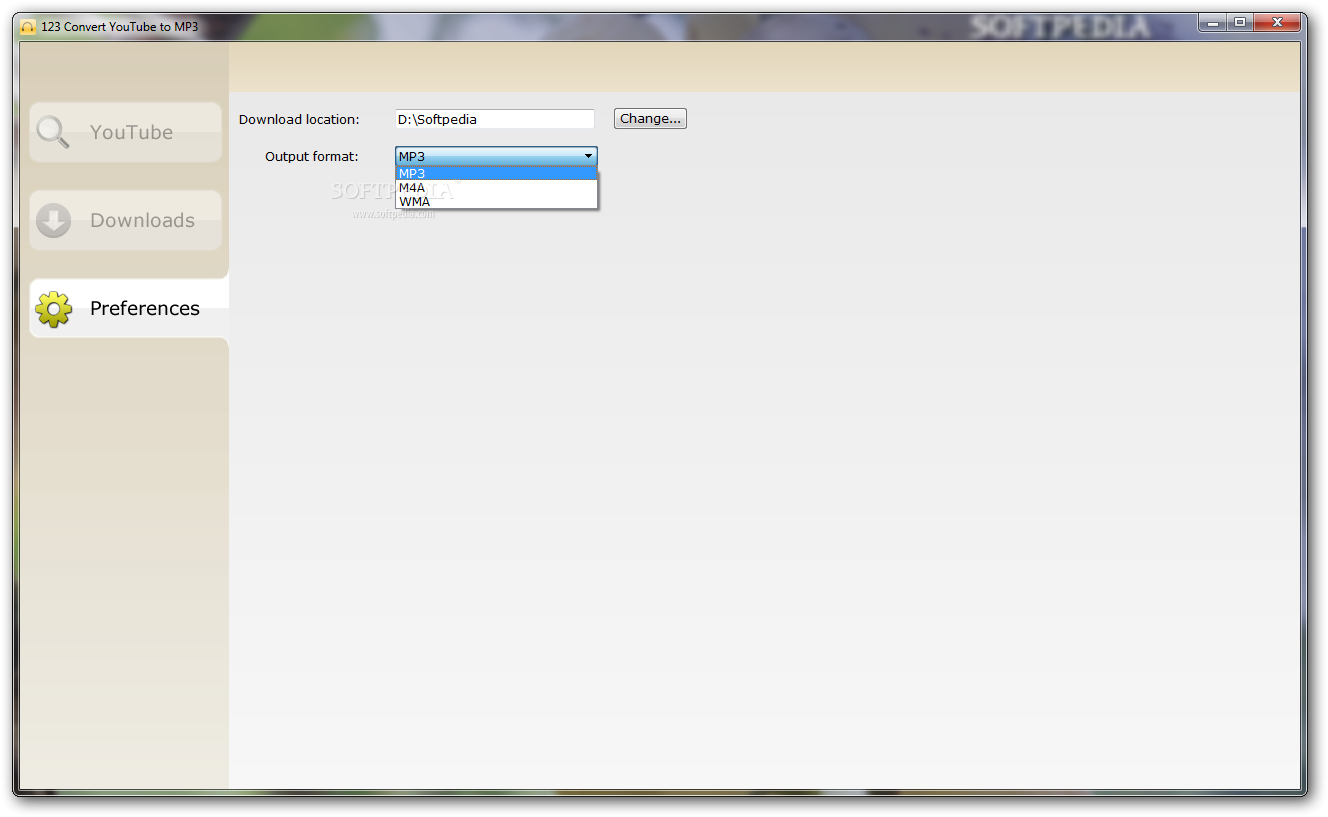Click the Change... button
This screenshot has width=1328, height=817.
click(x=650, y=118)
